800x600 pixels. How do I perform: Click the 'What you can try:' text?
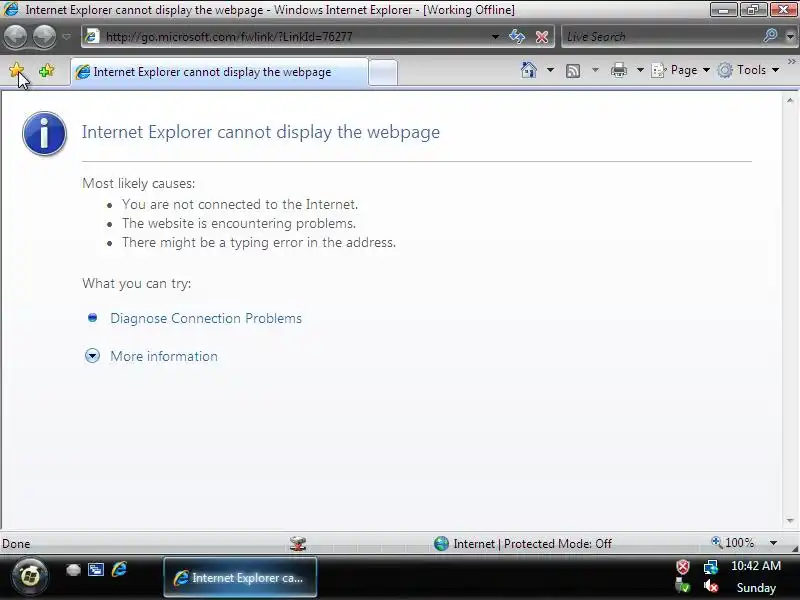(x=136, y=284)
